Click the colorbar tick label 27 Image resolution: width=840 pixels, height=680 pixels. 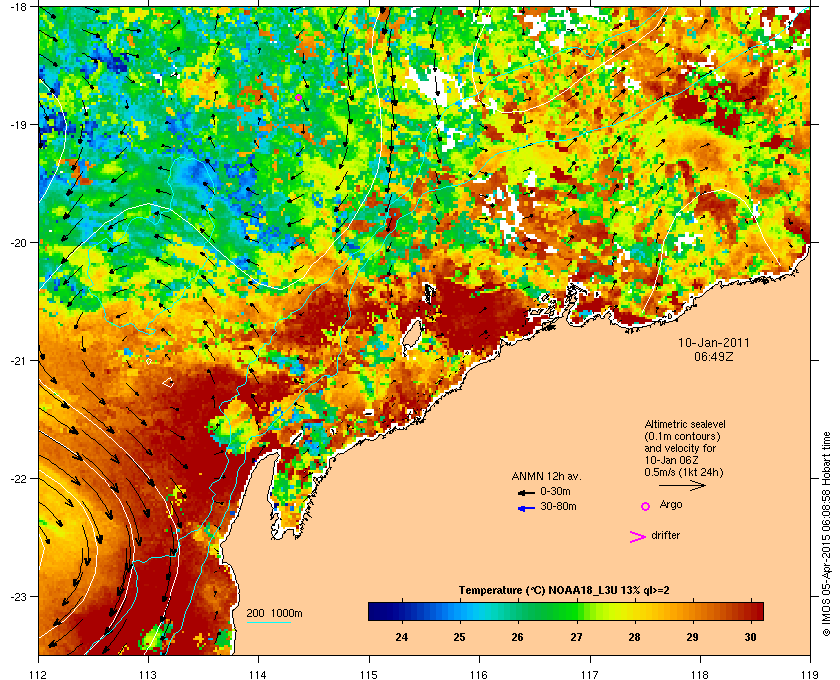(576, 637)
